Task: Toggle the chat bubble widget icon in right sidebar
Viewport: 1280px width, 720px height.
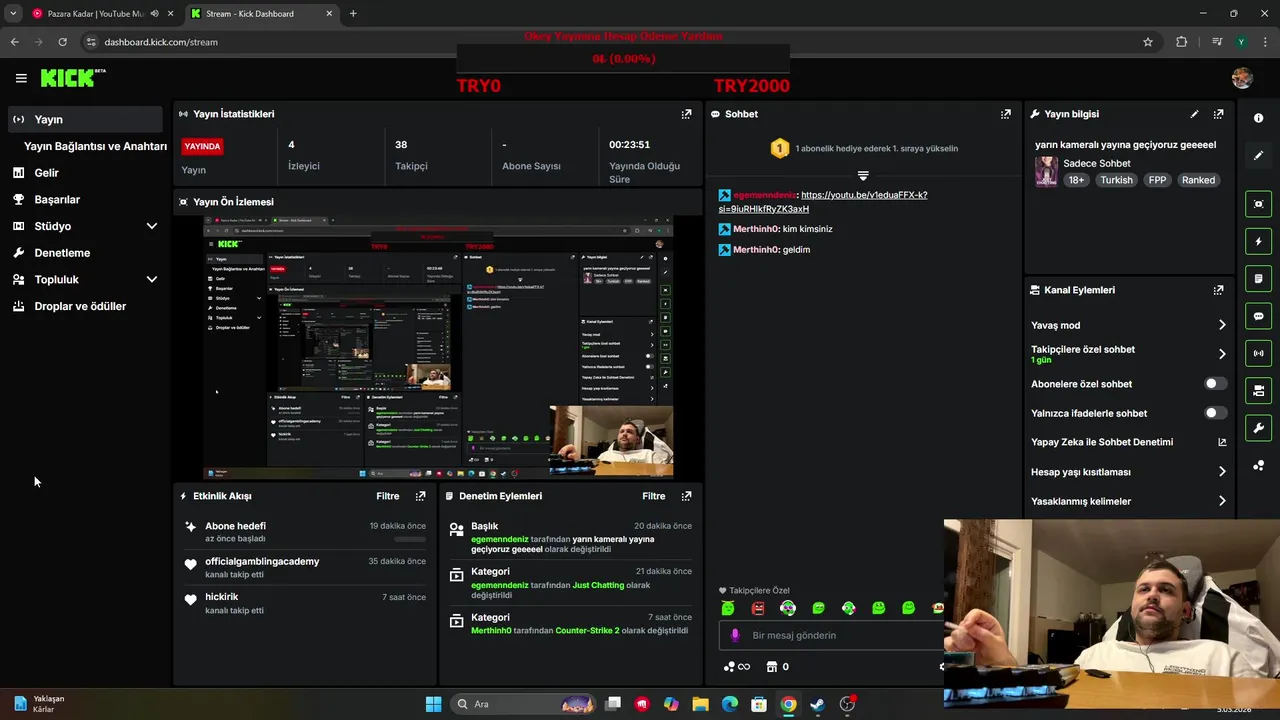Action: pos(1258,316)
